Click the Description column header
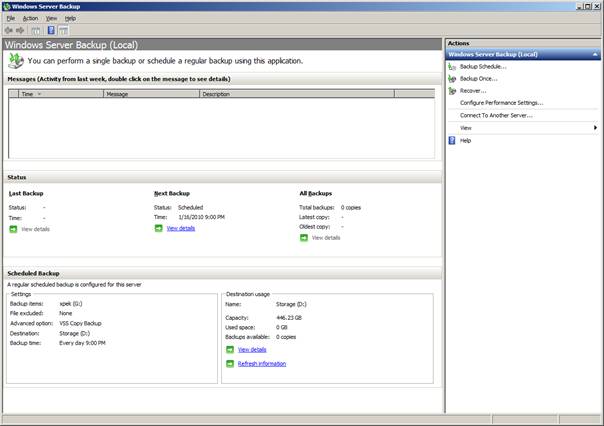This screenshot has width=604, height=426. pyautogui.click(x=297, y=94)
